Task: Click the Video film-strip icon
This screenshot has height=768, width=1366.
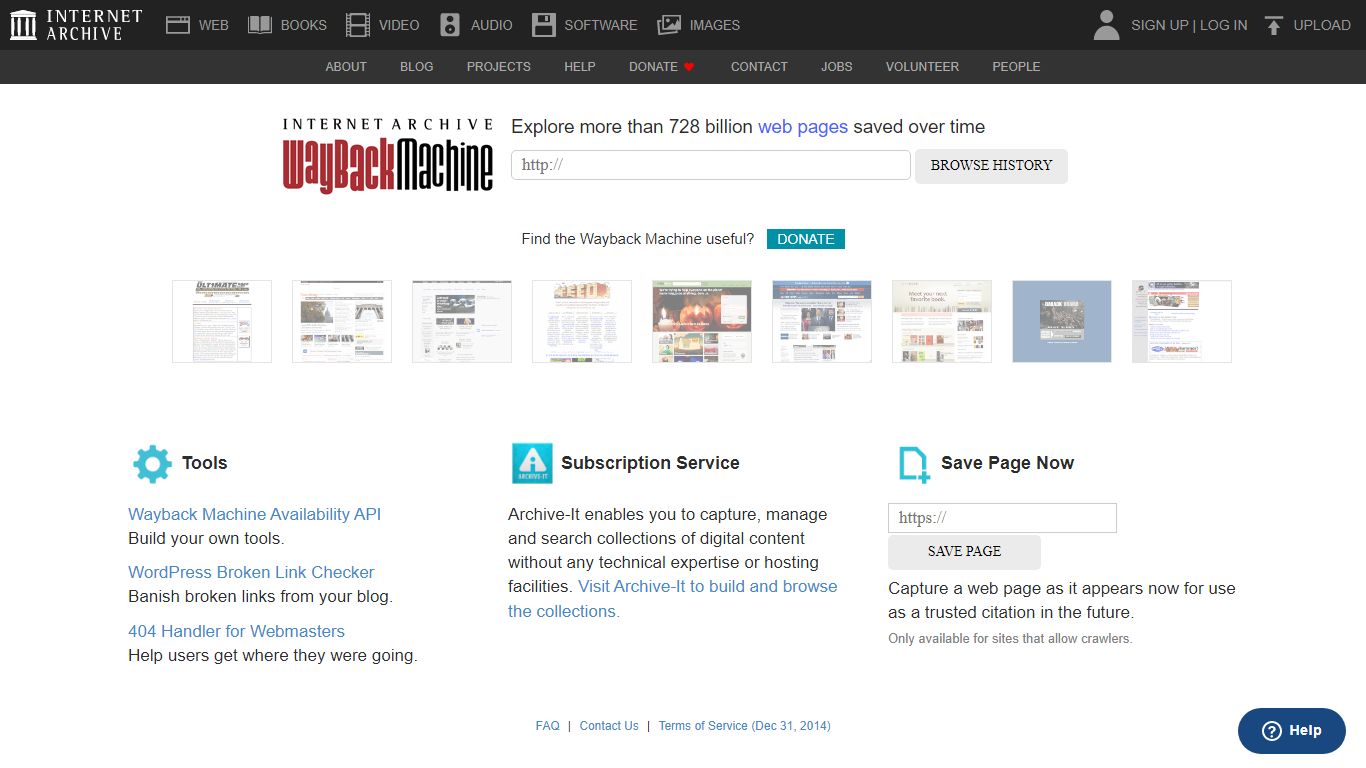Action: tap(357, 25)
